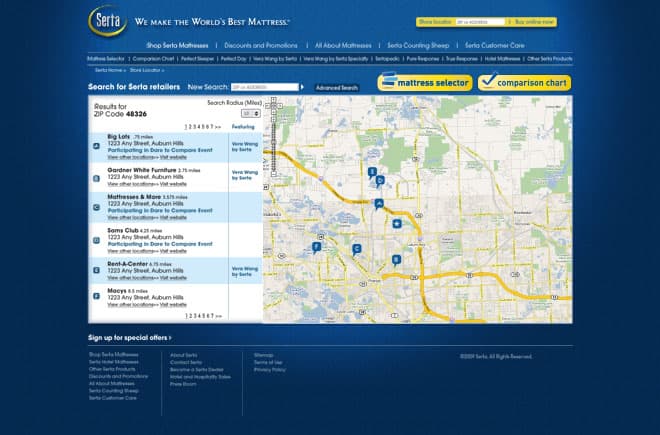Click map pin D on the map
The width and height of the screenshot is (660, 435).
coord(380,181)
